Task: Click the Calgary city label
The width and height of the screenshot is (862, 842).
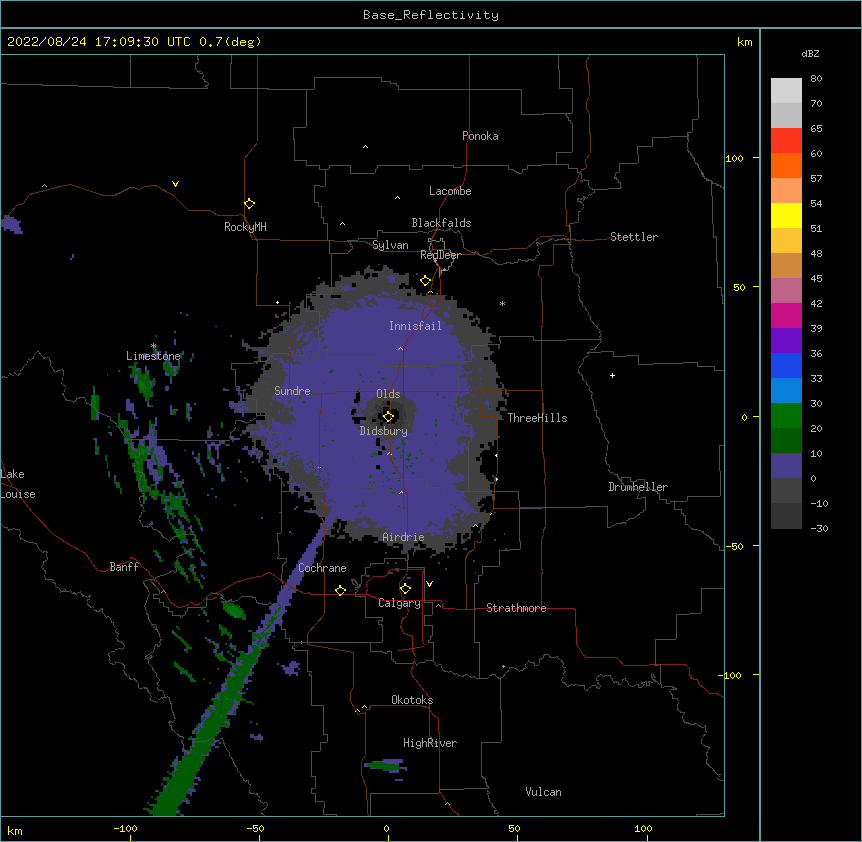Action: tap(399, 603)
